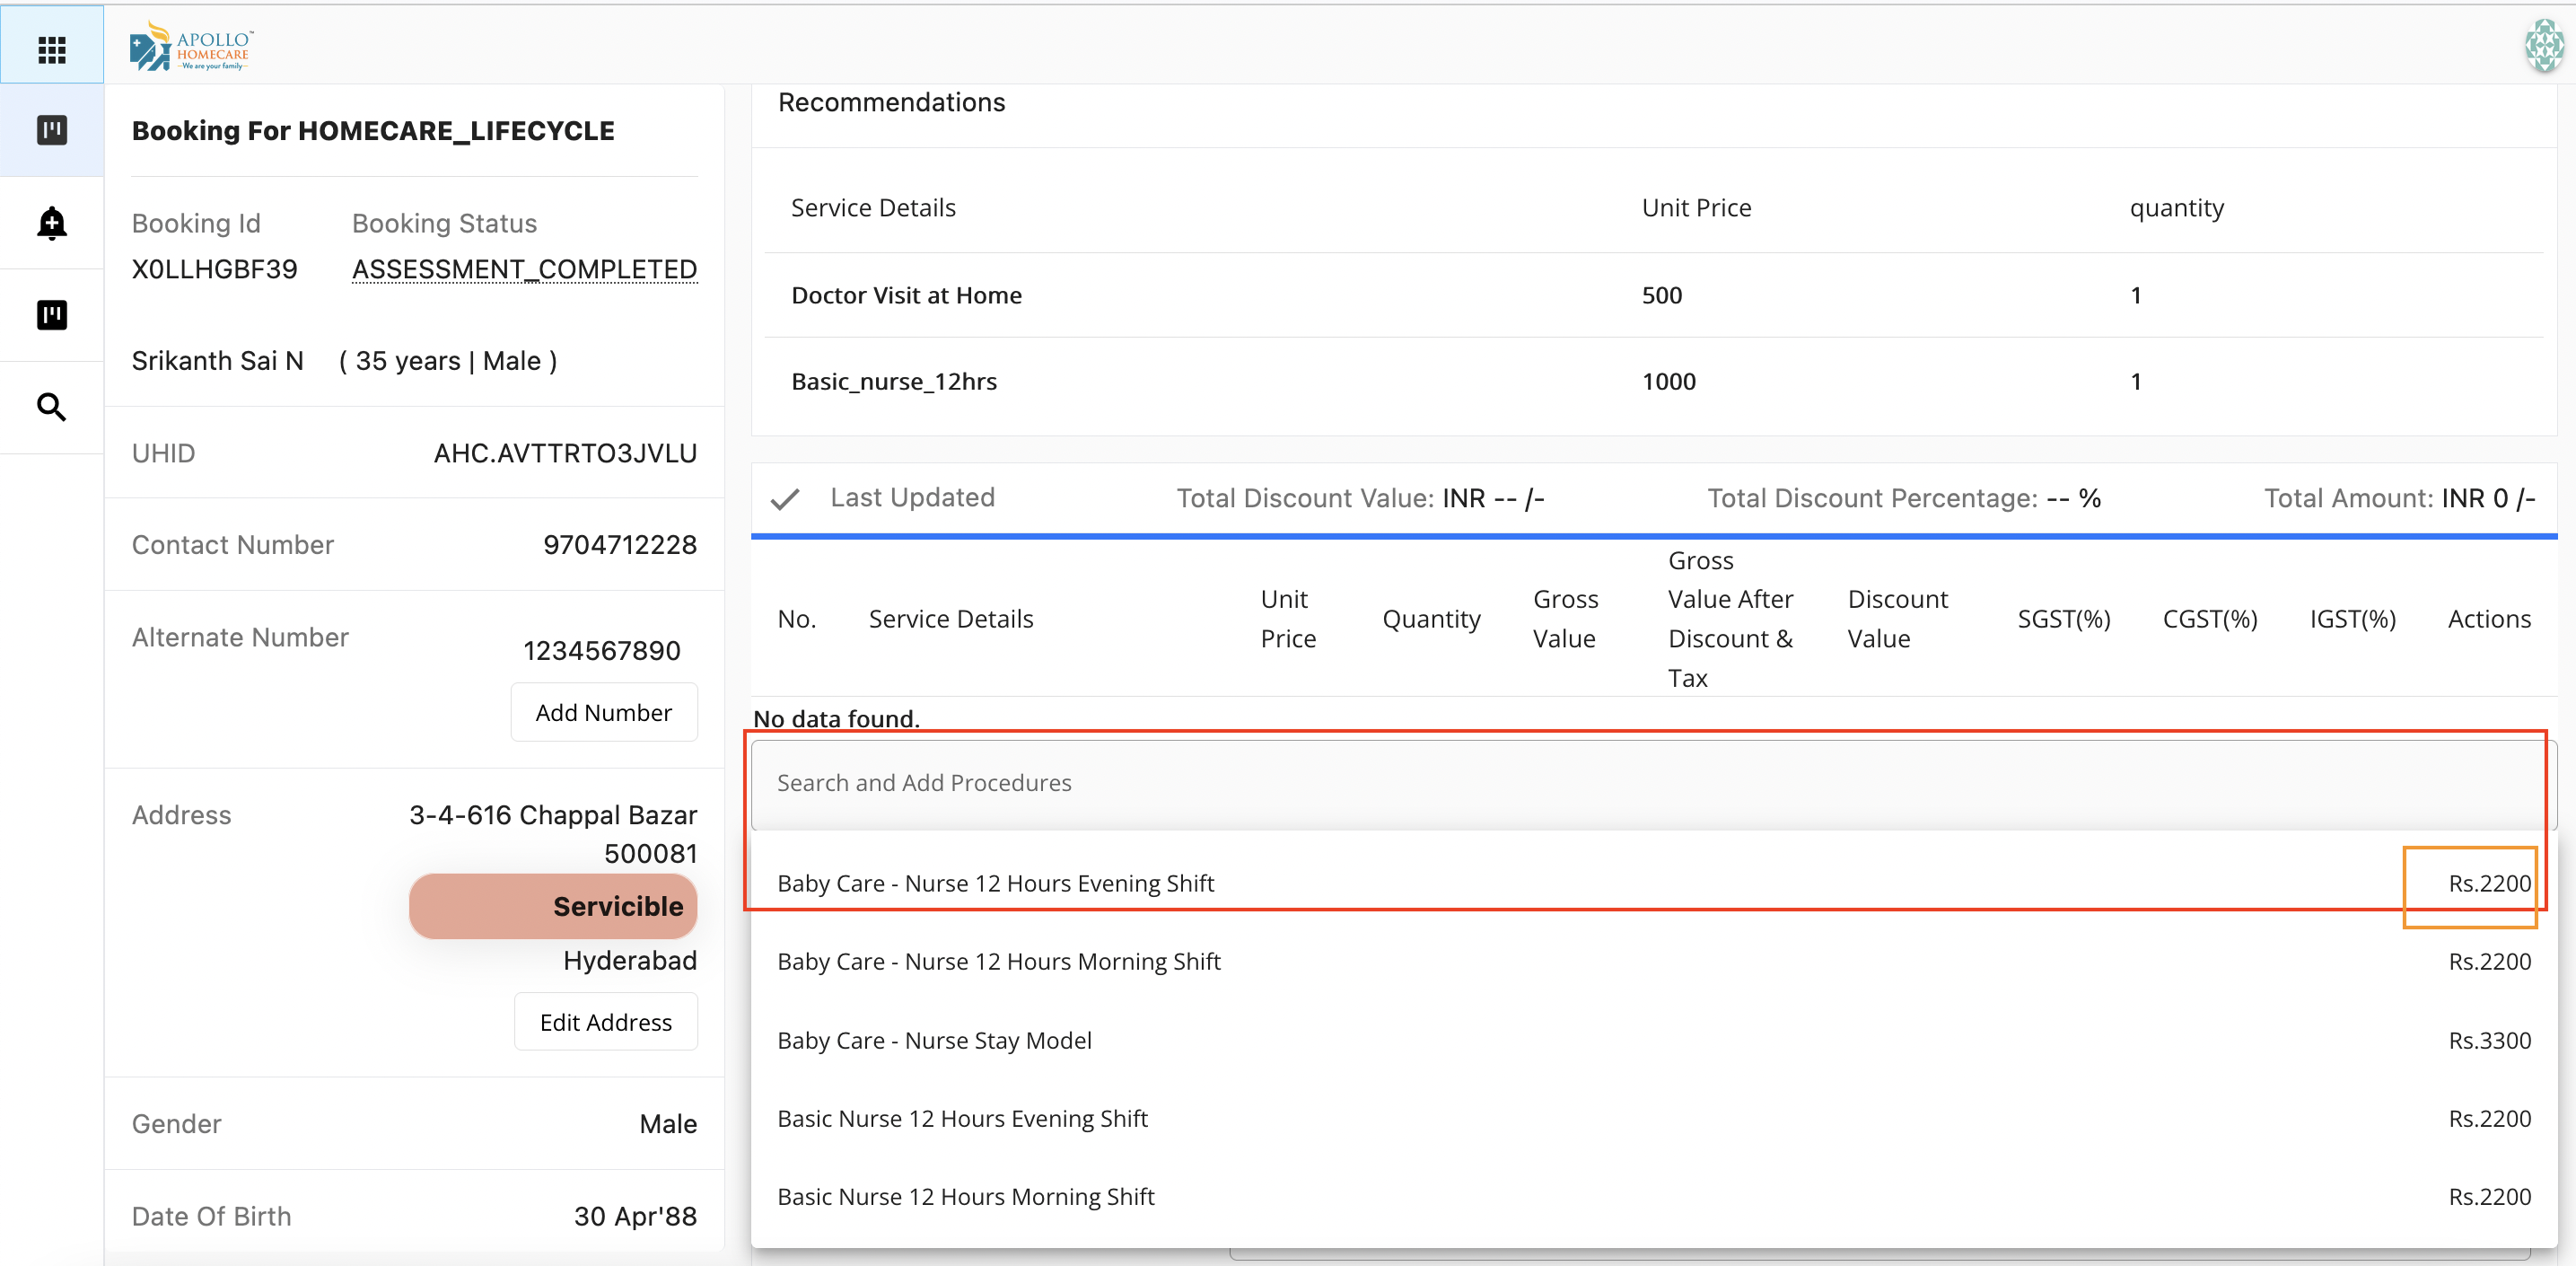
Task: Click the Basic_nurse_12hrs recommendation row
Action: [894, 381]
